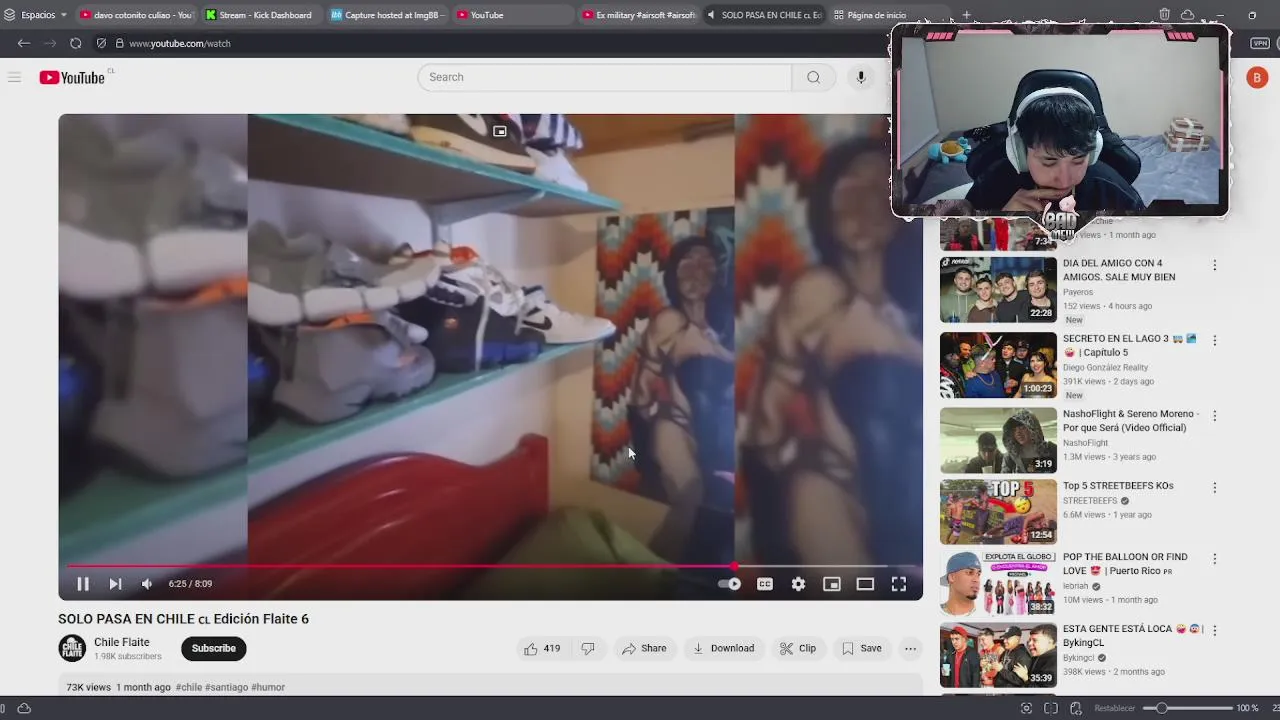Switch to the plain YouTube tab
The height and width of the screenshot is (720, 1280).
click(513, 15)
